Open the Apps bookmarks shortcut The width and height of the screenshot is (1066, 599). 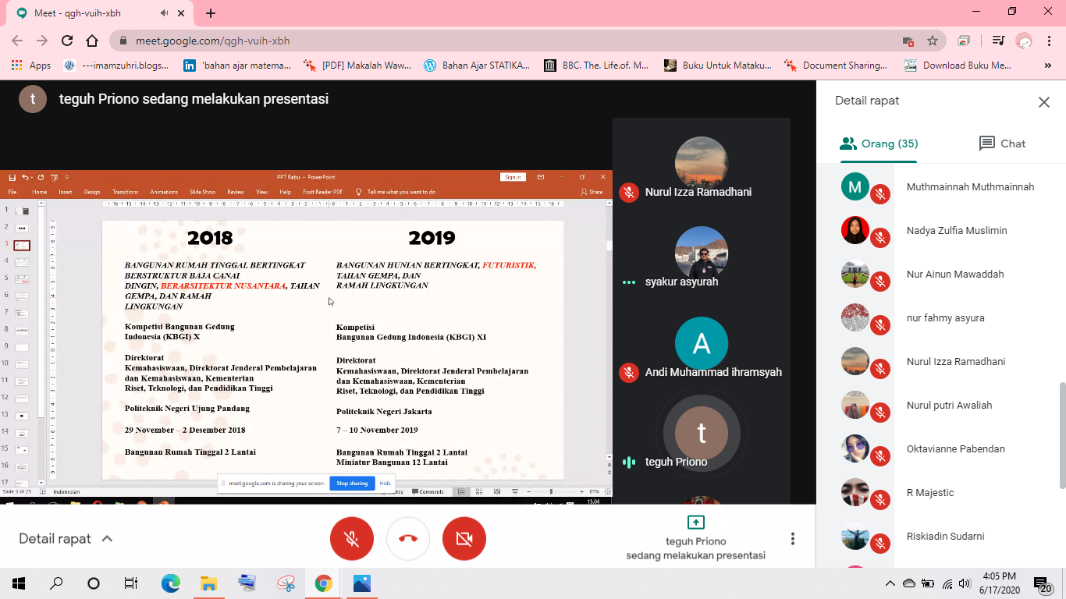(x=31, y=65)
